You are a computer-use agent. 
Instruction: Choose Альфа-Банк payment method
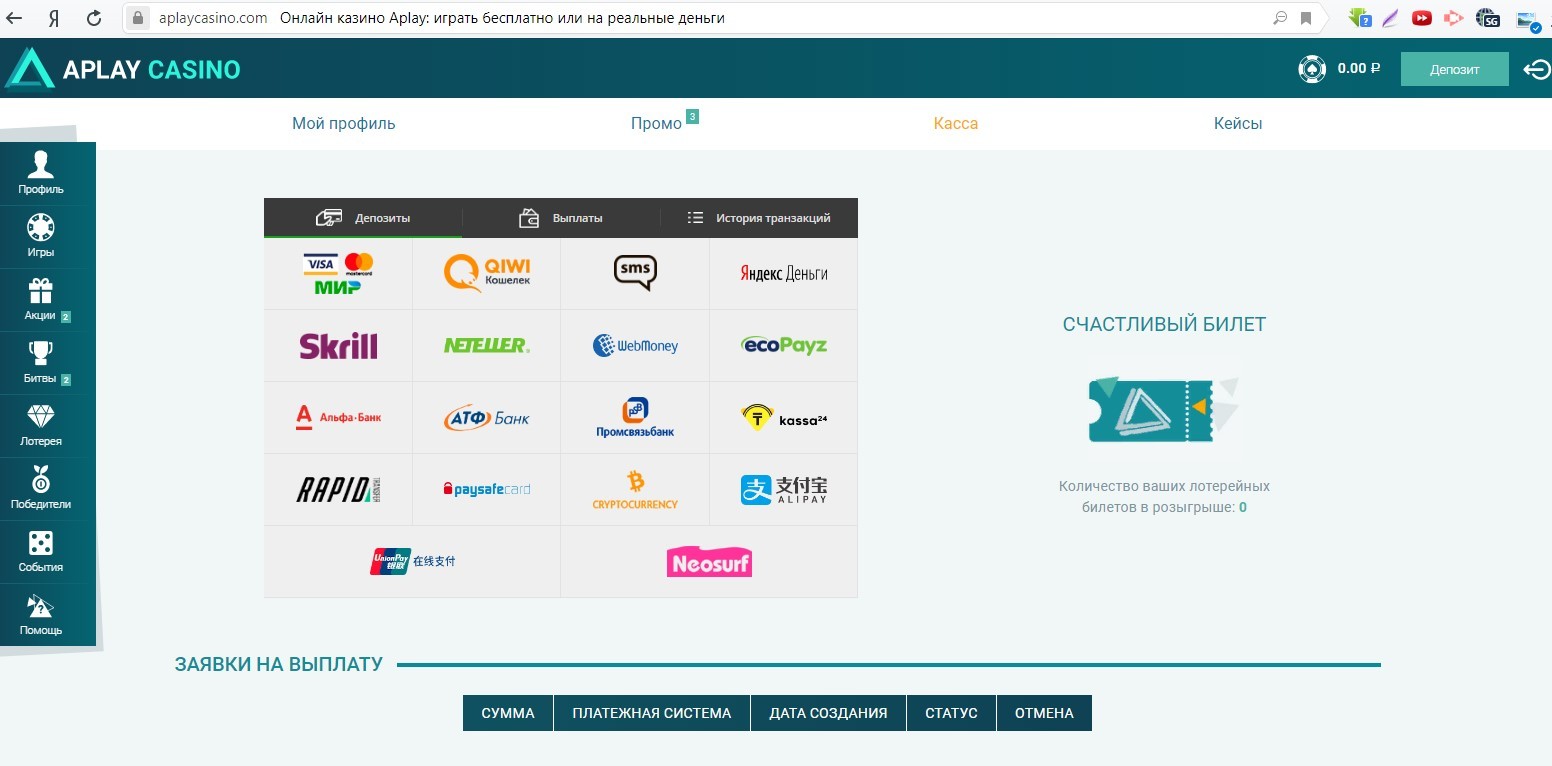338,418
